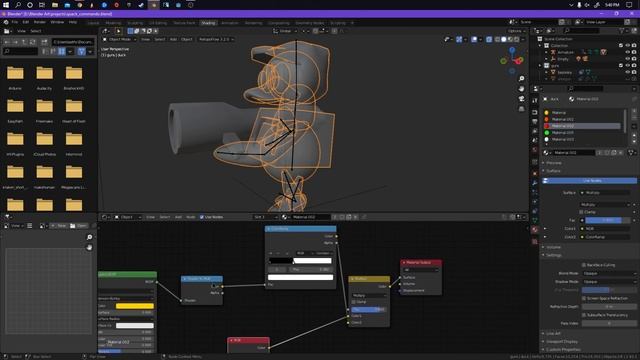Toggle viewport overlays icon
The width and height of the screenshot is (640, 360).
(x=474, y=40)
